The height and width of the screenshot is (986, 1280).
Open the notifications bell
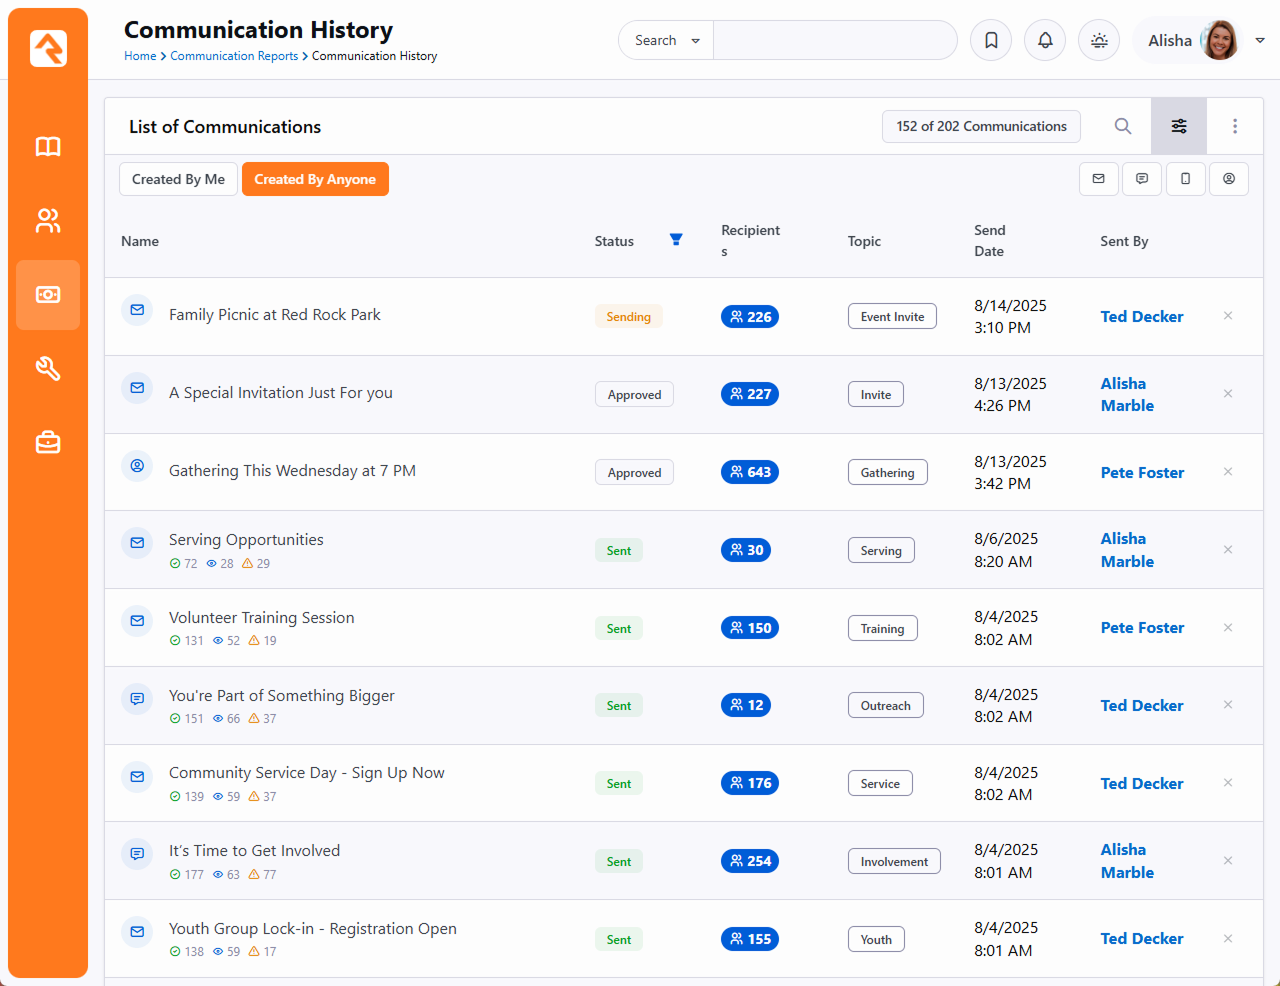coord(1045,41)
